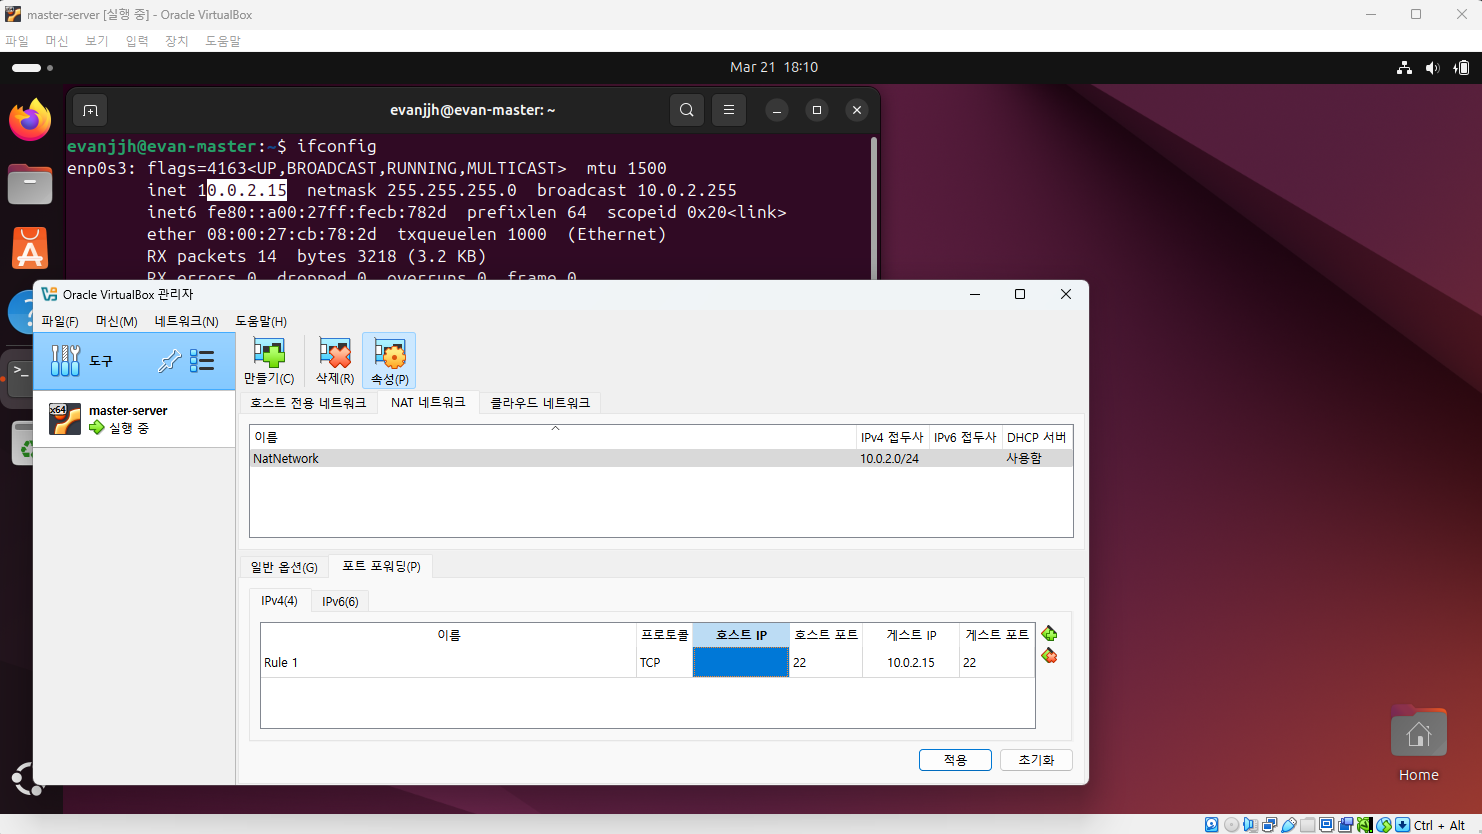Open the manager's 네트워크(N) menu

[187, 321]
